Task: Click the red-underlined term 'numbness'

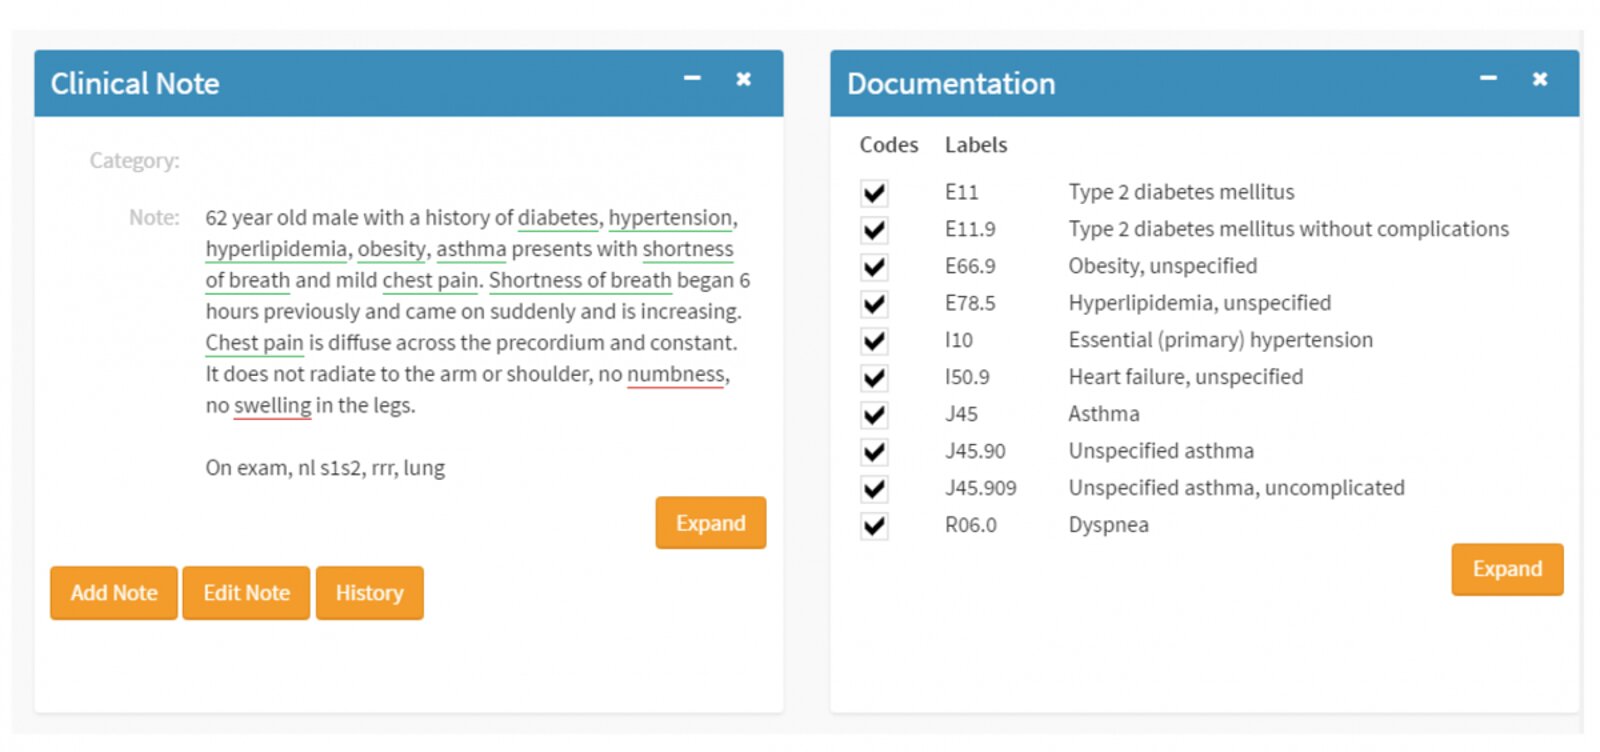Action: tap(675, 374)
